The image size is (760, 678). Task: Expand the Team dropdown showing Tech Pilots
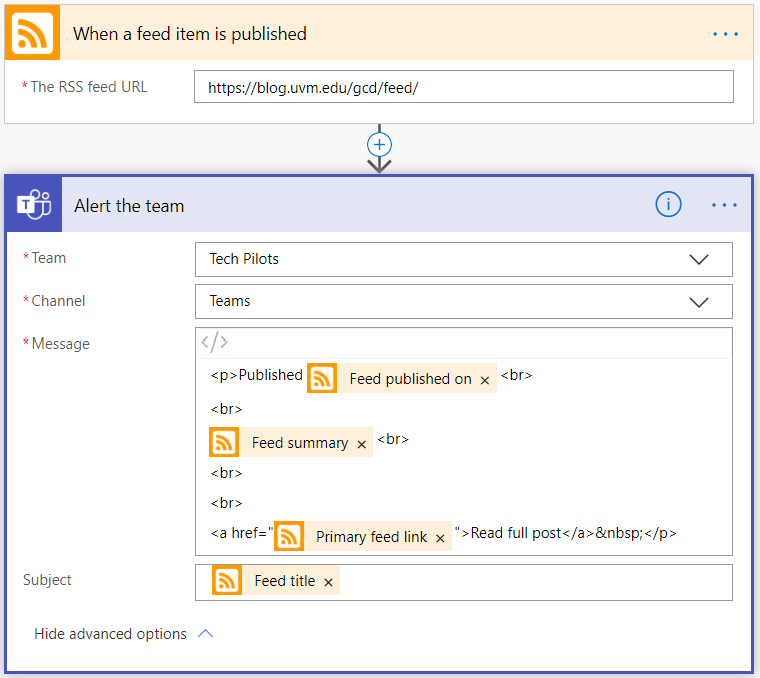pos(699,259)
